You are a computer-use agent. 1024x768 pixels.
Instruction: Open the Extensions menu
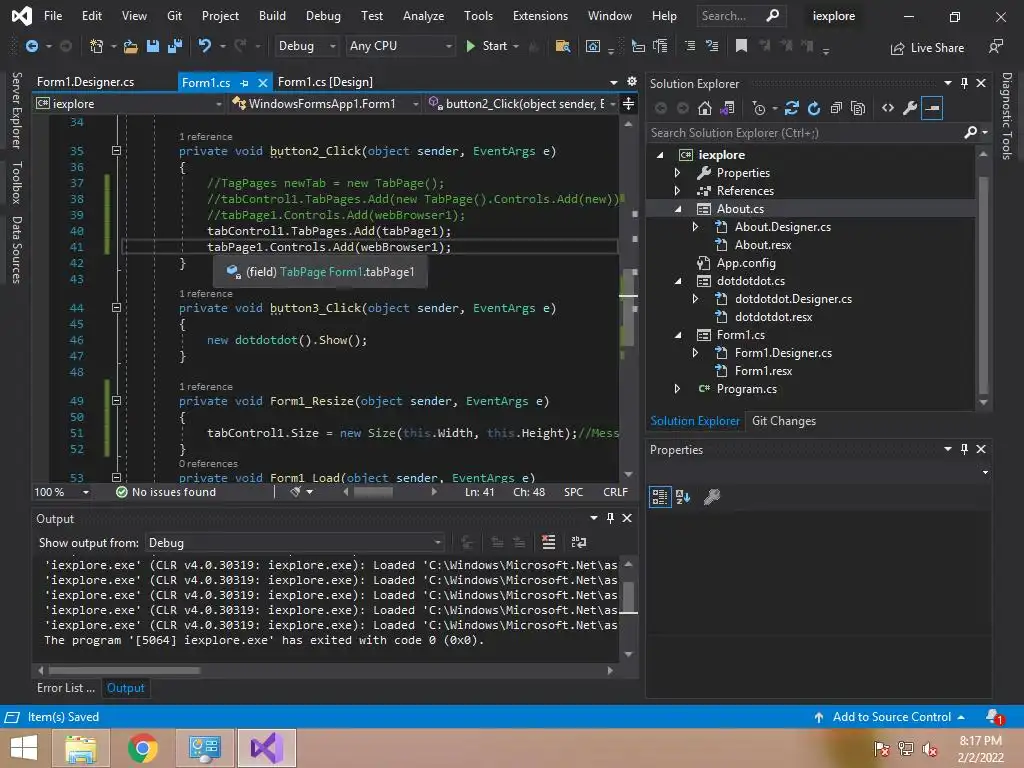[x=540, y=16]
